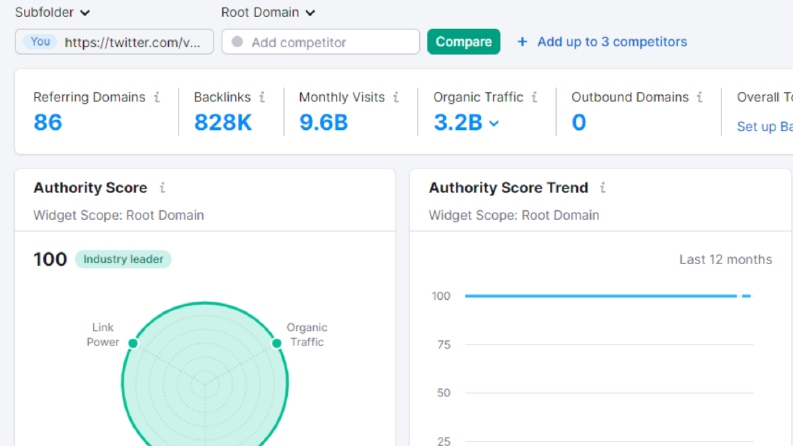
Task: Click the Authority Score Trend info icon
Action: tap(602, 188)
